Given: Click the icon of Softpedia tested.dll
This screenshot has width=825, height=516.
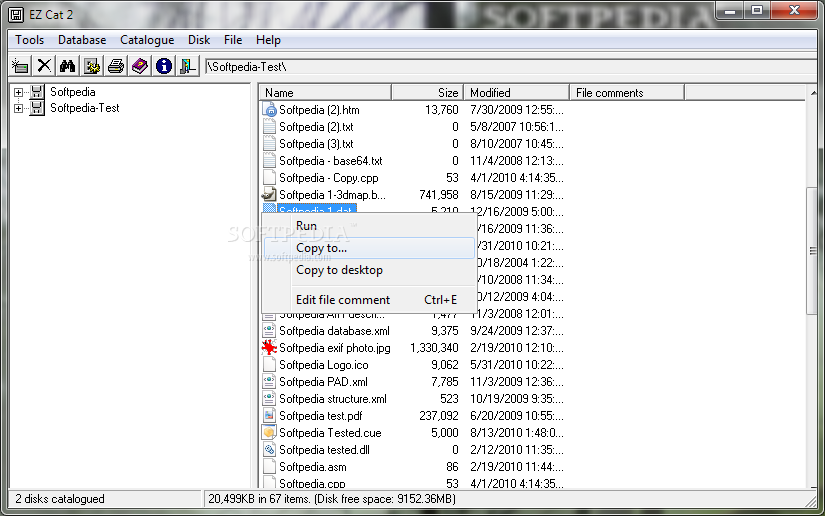Looking at the screenshot, I should pos(269,450).
